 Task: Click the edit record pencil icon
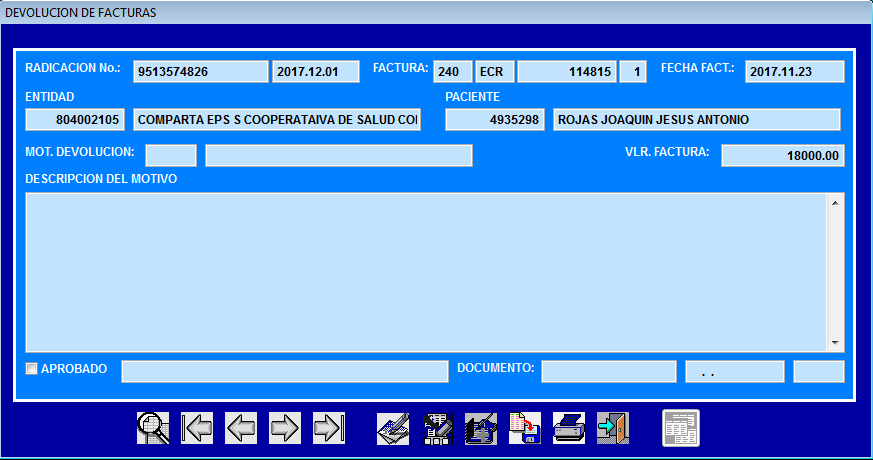[393, 428]
